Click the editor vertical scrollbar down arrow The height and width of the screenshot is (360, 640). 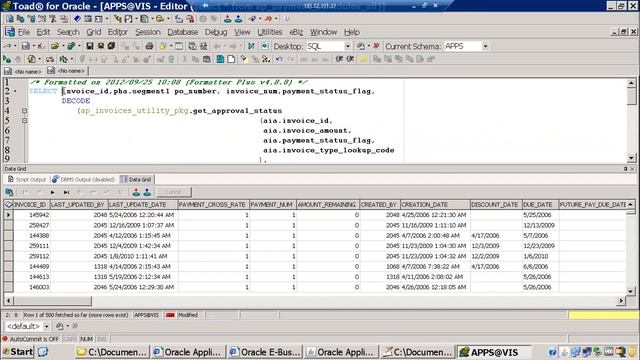click(631, 158)
